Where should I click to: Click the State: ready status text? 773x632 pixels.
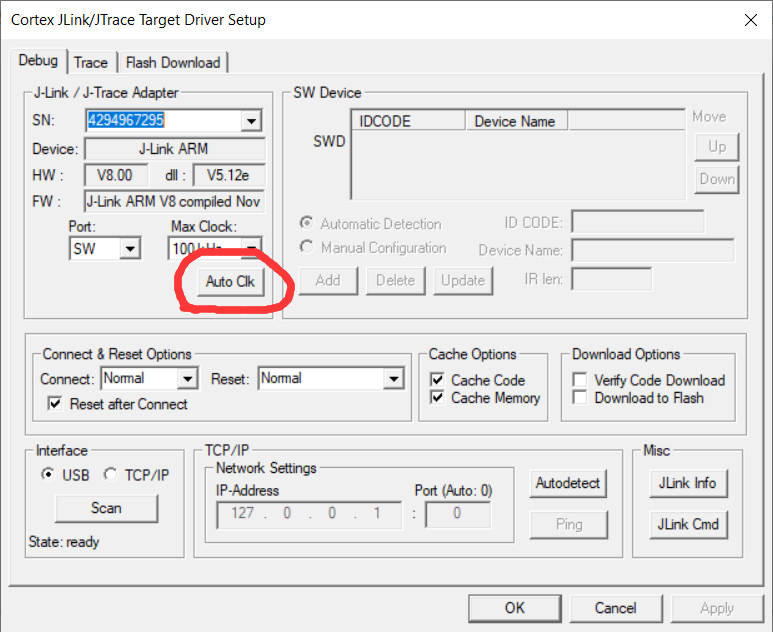coord(64,542)
